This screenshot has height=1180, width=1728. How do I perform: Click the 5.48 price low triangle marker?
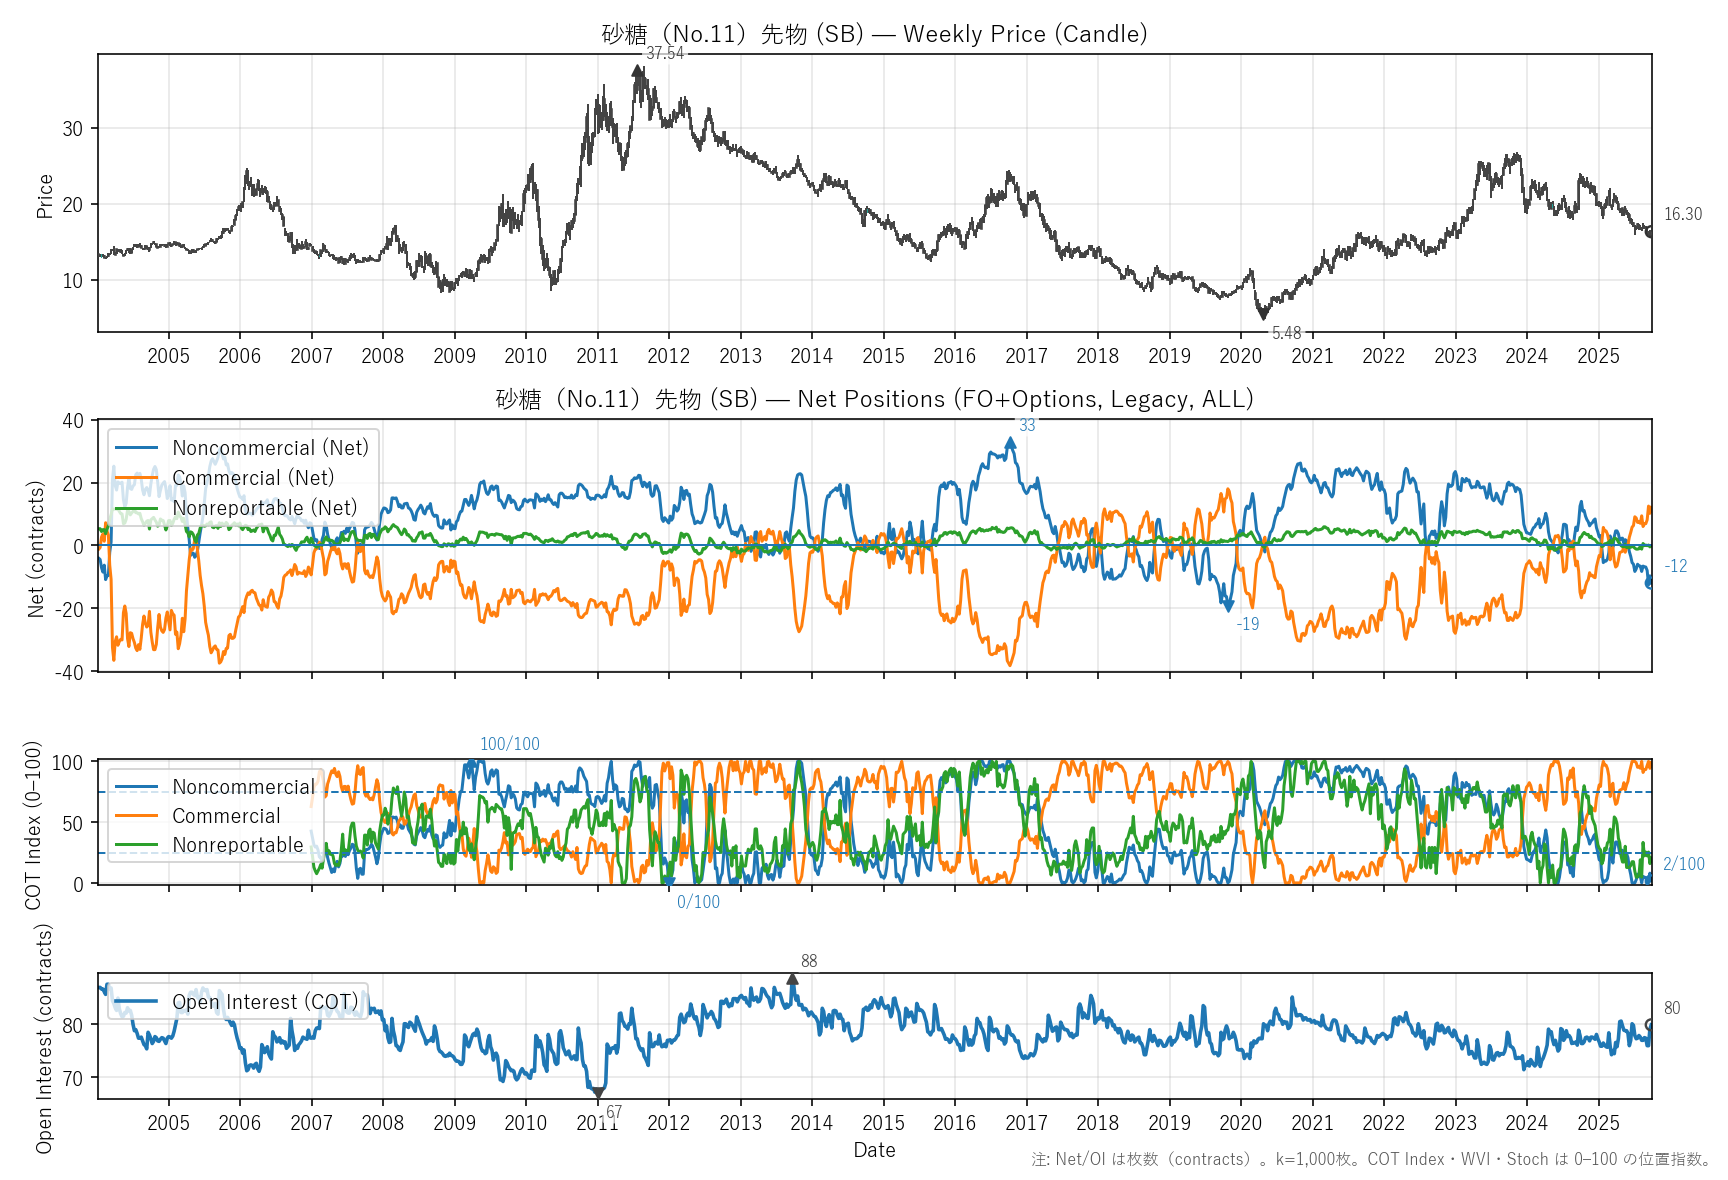click(1264, 315)
